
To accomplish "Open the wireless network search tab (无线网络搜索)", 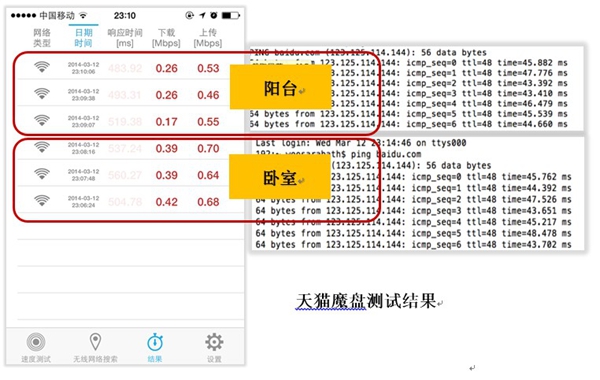I will (95, 347).
